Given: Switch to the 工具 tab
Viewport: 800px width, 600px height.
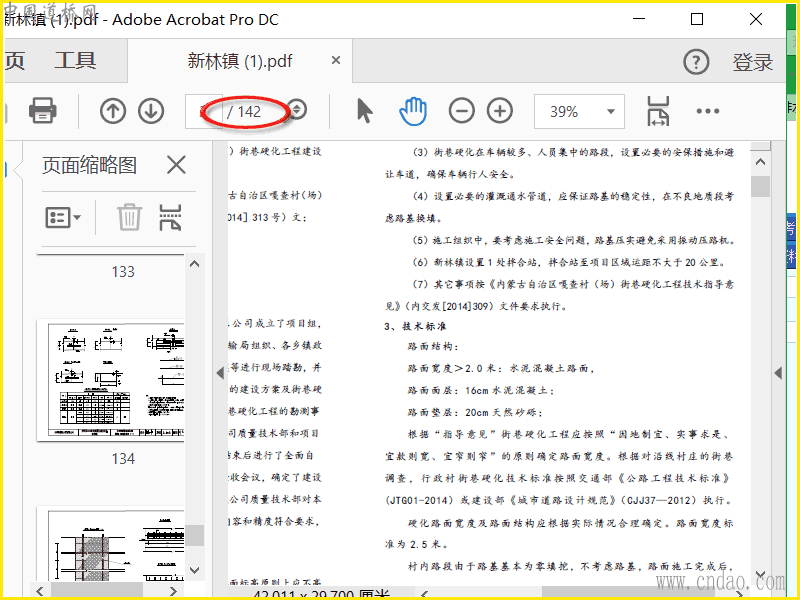Looking at the screenshot, I should point(76,61).
